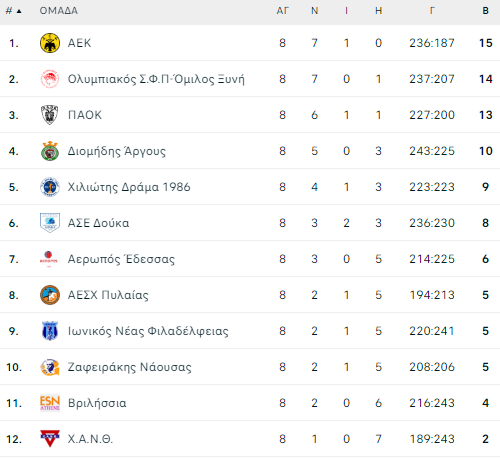Click the Olympiacos red crest icon

pyautogui.click(x=50, y=79)
